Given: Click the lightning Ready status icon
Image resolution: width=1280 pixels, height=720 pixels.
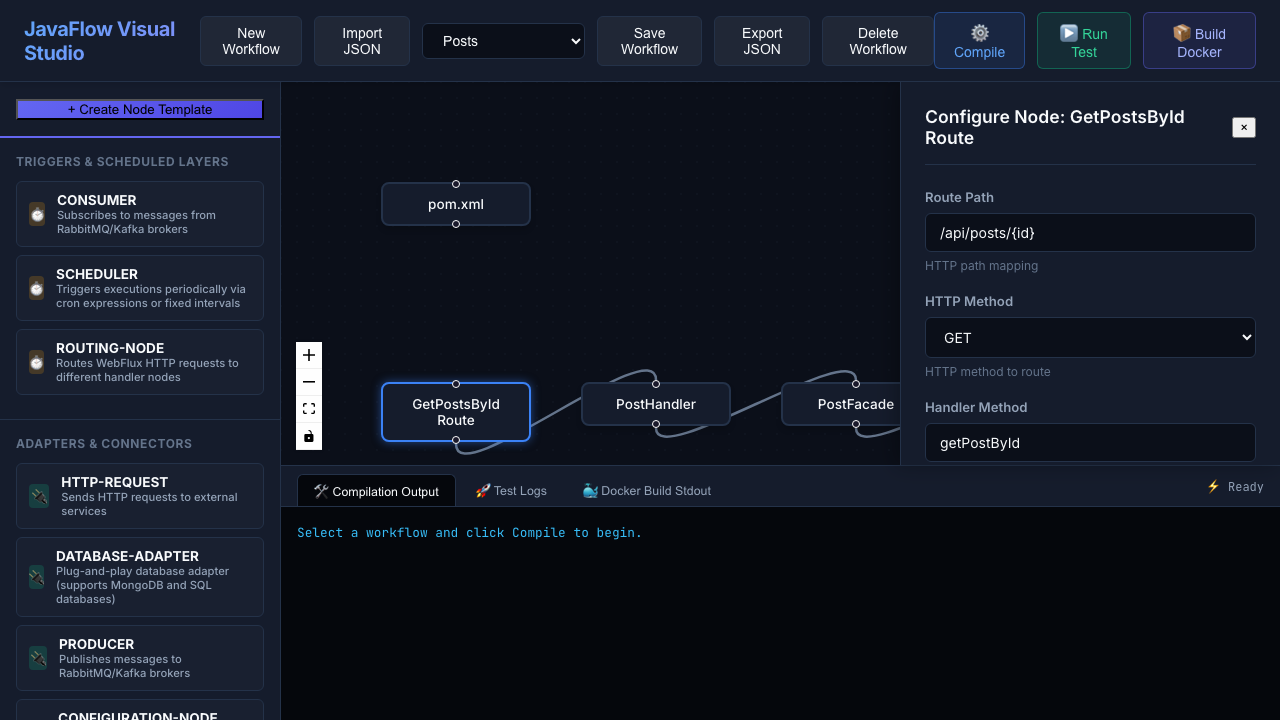Looking at the screenshot, I should coord(1213,486).
